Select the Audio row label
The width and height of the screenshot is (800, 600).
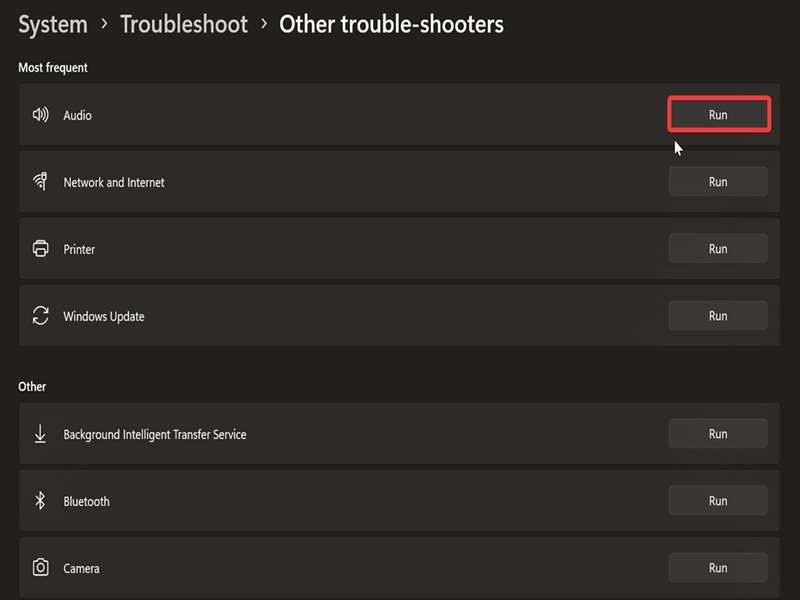click(x=78, y=115)
